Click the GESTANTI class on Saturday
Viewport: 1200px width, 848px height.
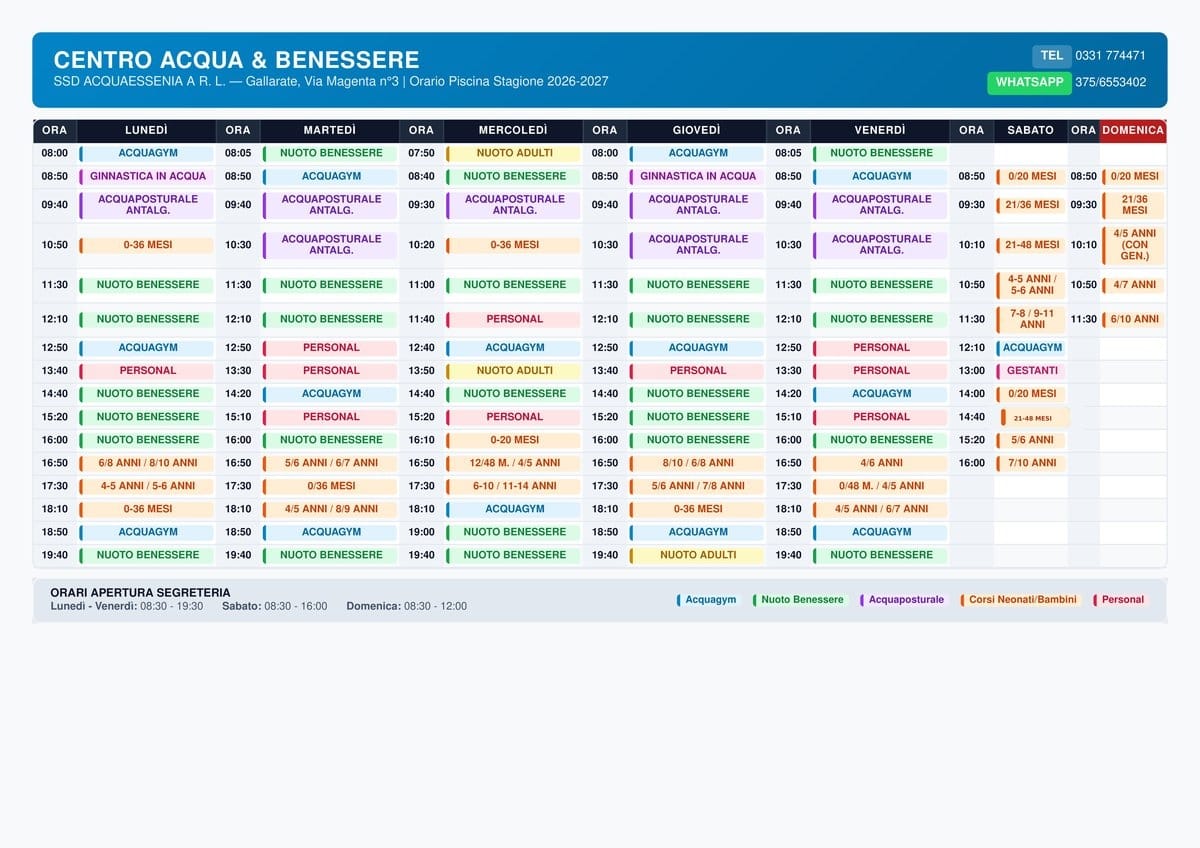pyautogui.click(x=1031, y=371)
